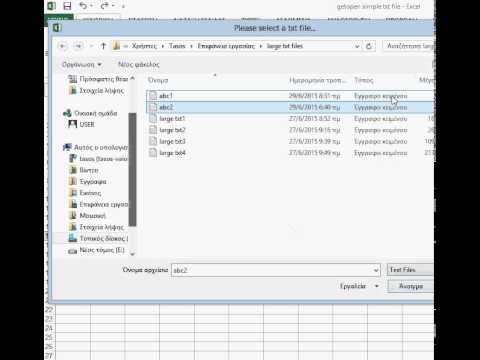Open the Εργαλεία tools dropdown
The width and height of the screenshot is (480, 360).
pyautogui.click(x=359, y=286)
